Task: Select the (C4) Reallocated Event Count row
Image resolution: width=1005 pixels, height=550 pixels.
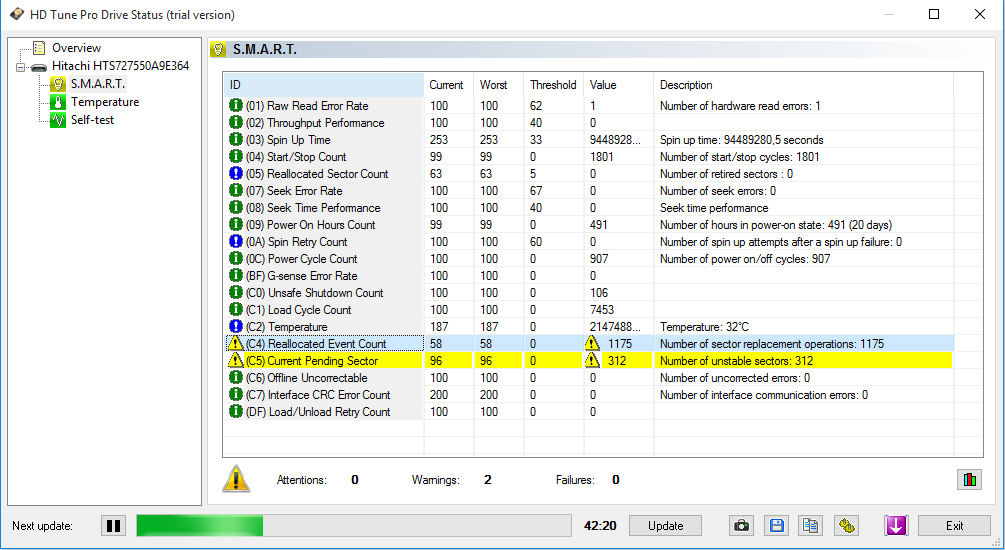Action: [588, 344]
